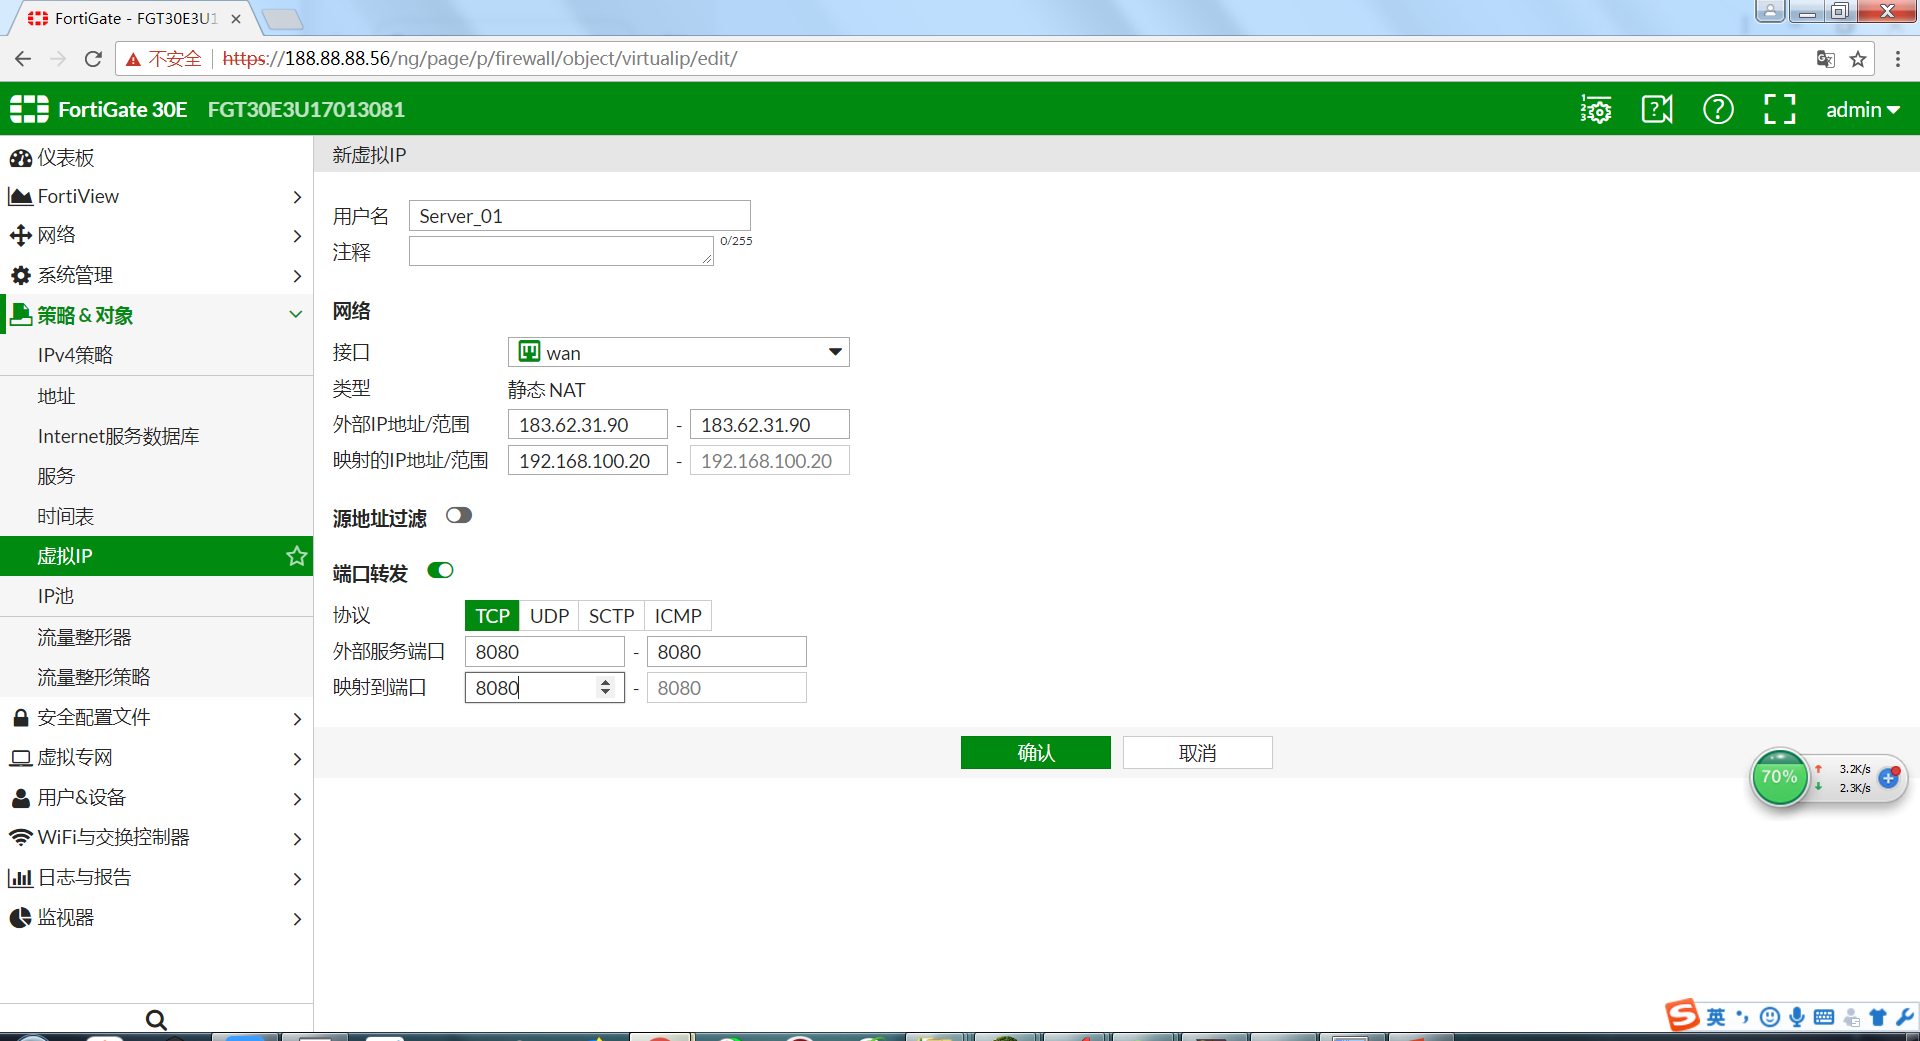Viewport: 1920px width, 1041px height.
Task: Open the admin user dropdown
Action: tap(1862, 110)
